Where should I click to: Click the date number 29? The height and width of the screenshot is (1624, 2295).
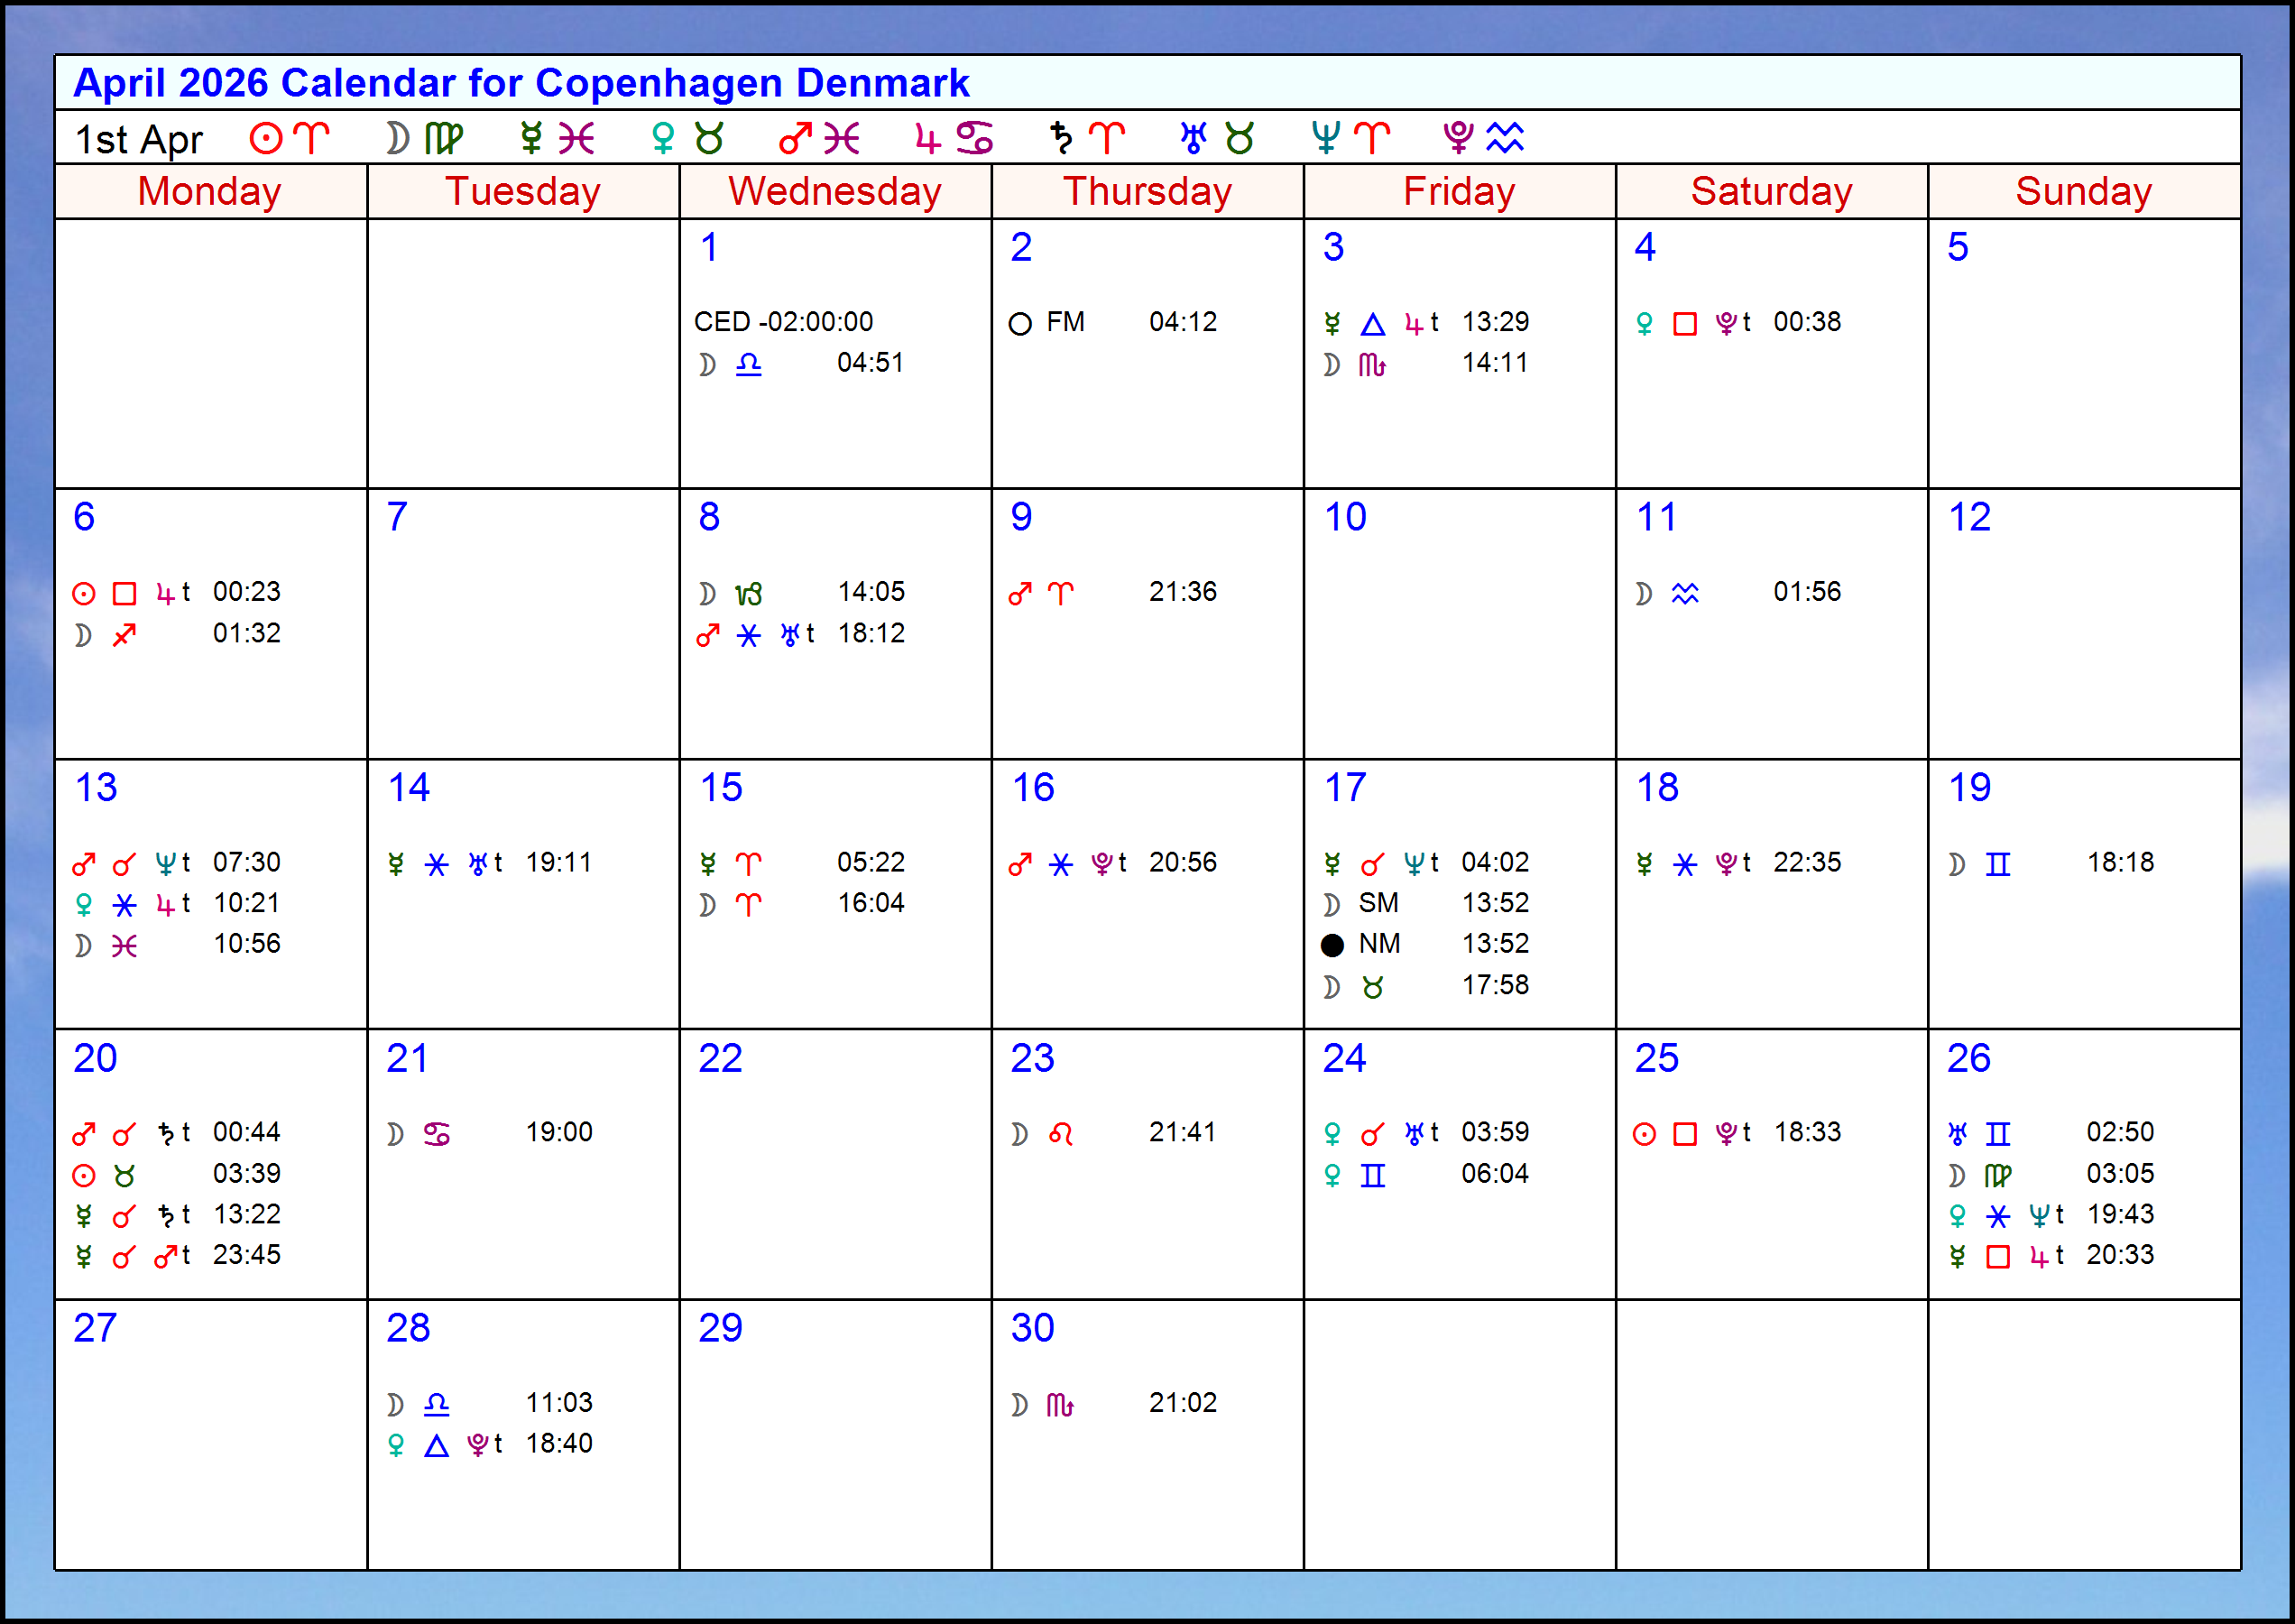(720, 1328)
